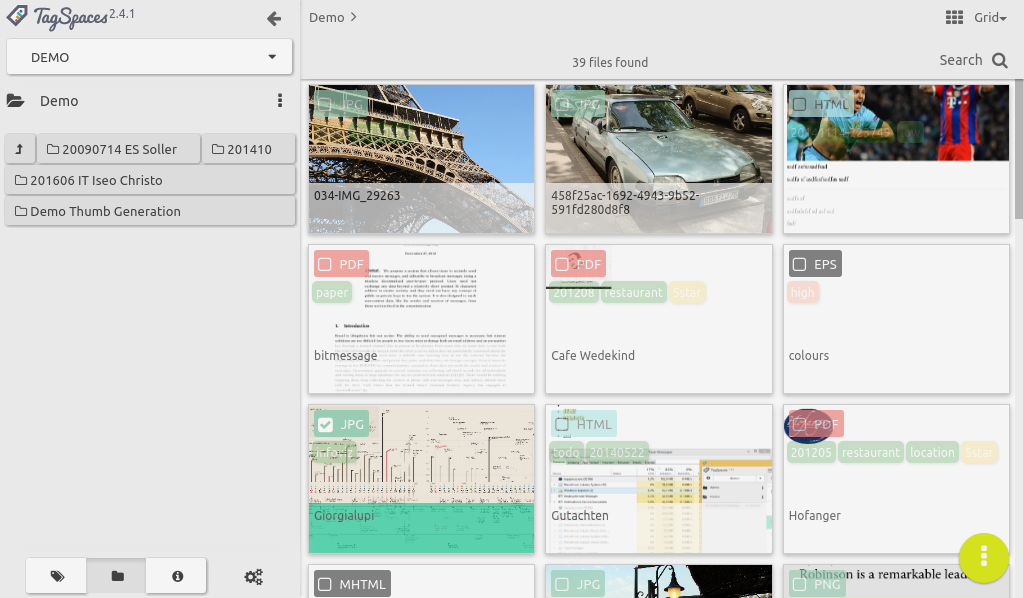Switch to the info panel tab
This screenshot has width=1024, height=598.
click(x=177, y=576)
